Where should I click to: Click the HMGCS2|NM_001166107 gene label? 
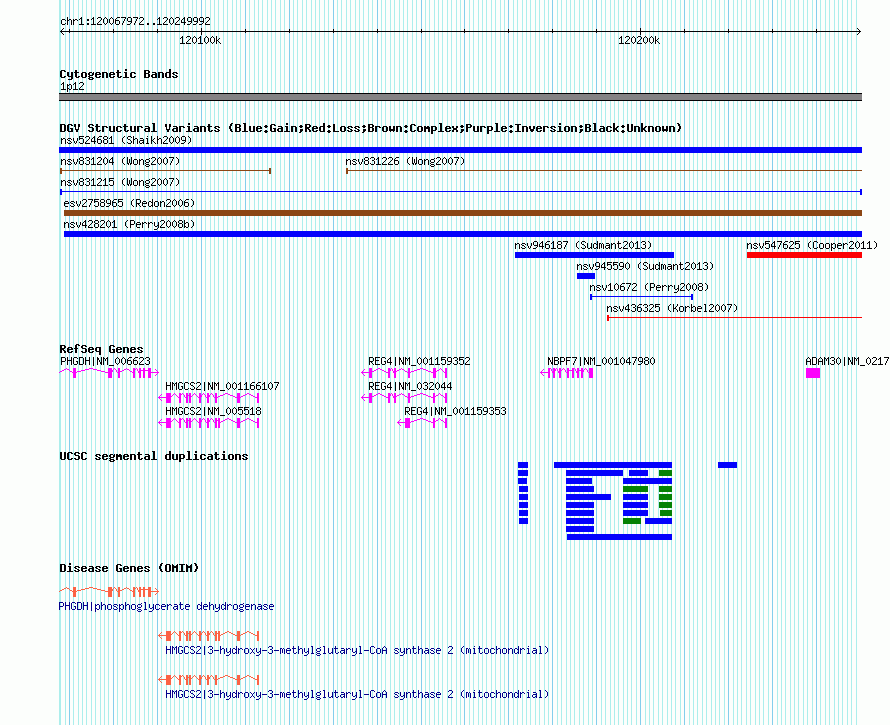click(x=222, y=386)
